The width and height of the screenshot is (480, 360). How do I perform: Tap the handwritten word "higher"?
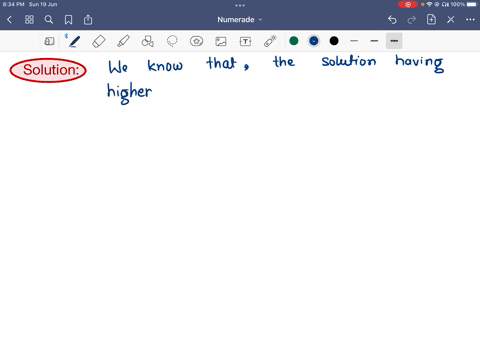[129, 94]
